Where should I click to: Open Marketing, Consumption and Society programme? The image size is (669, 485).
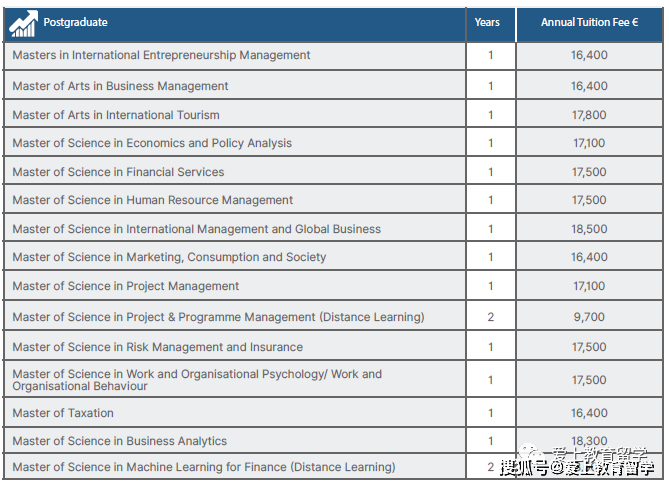169,257
